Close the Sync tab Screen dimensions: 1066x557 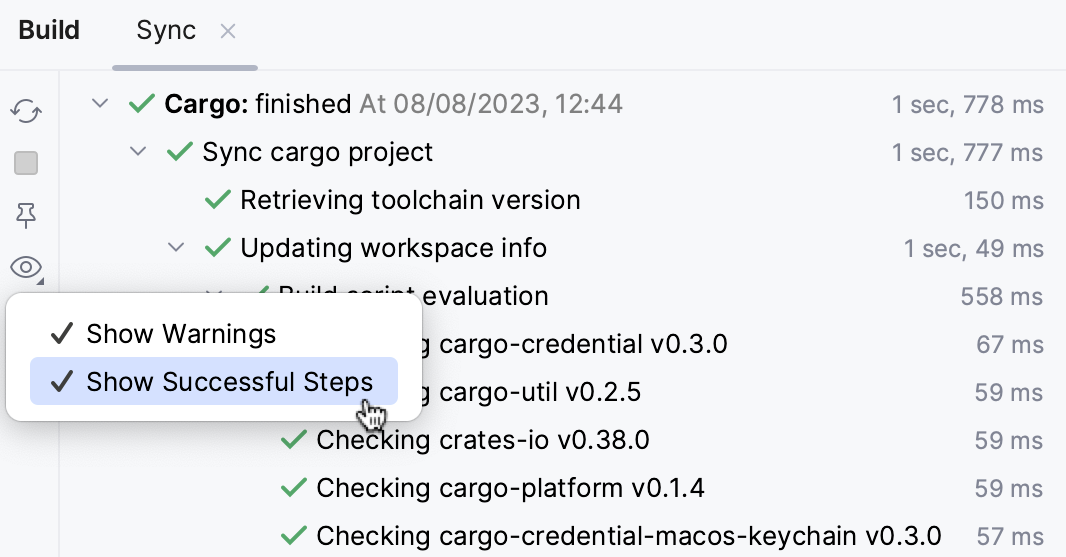228,32
